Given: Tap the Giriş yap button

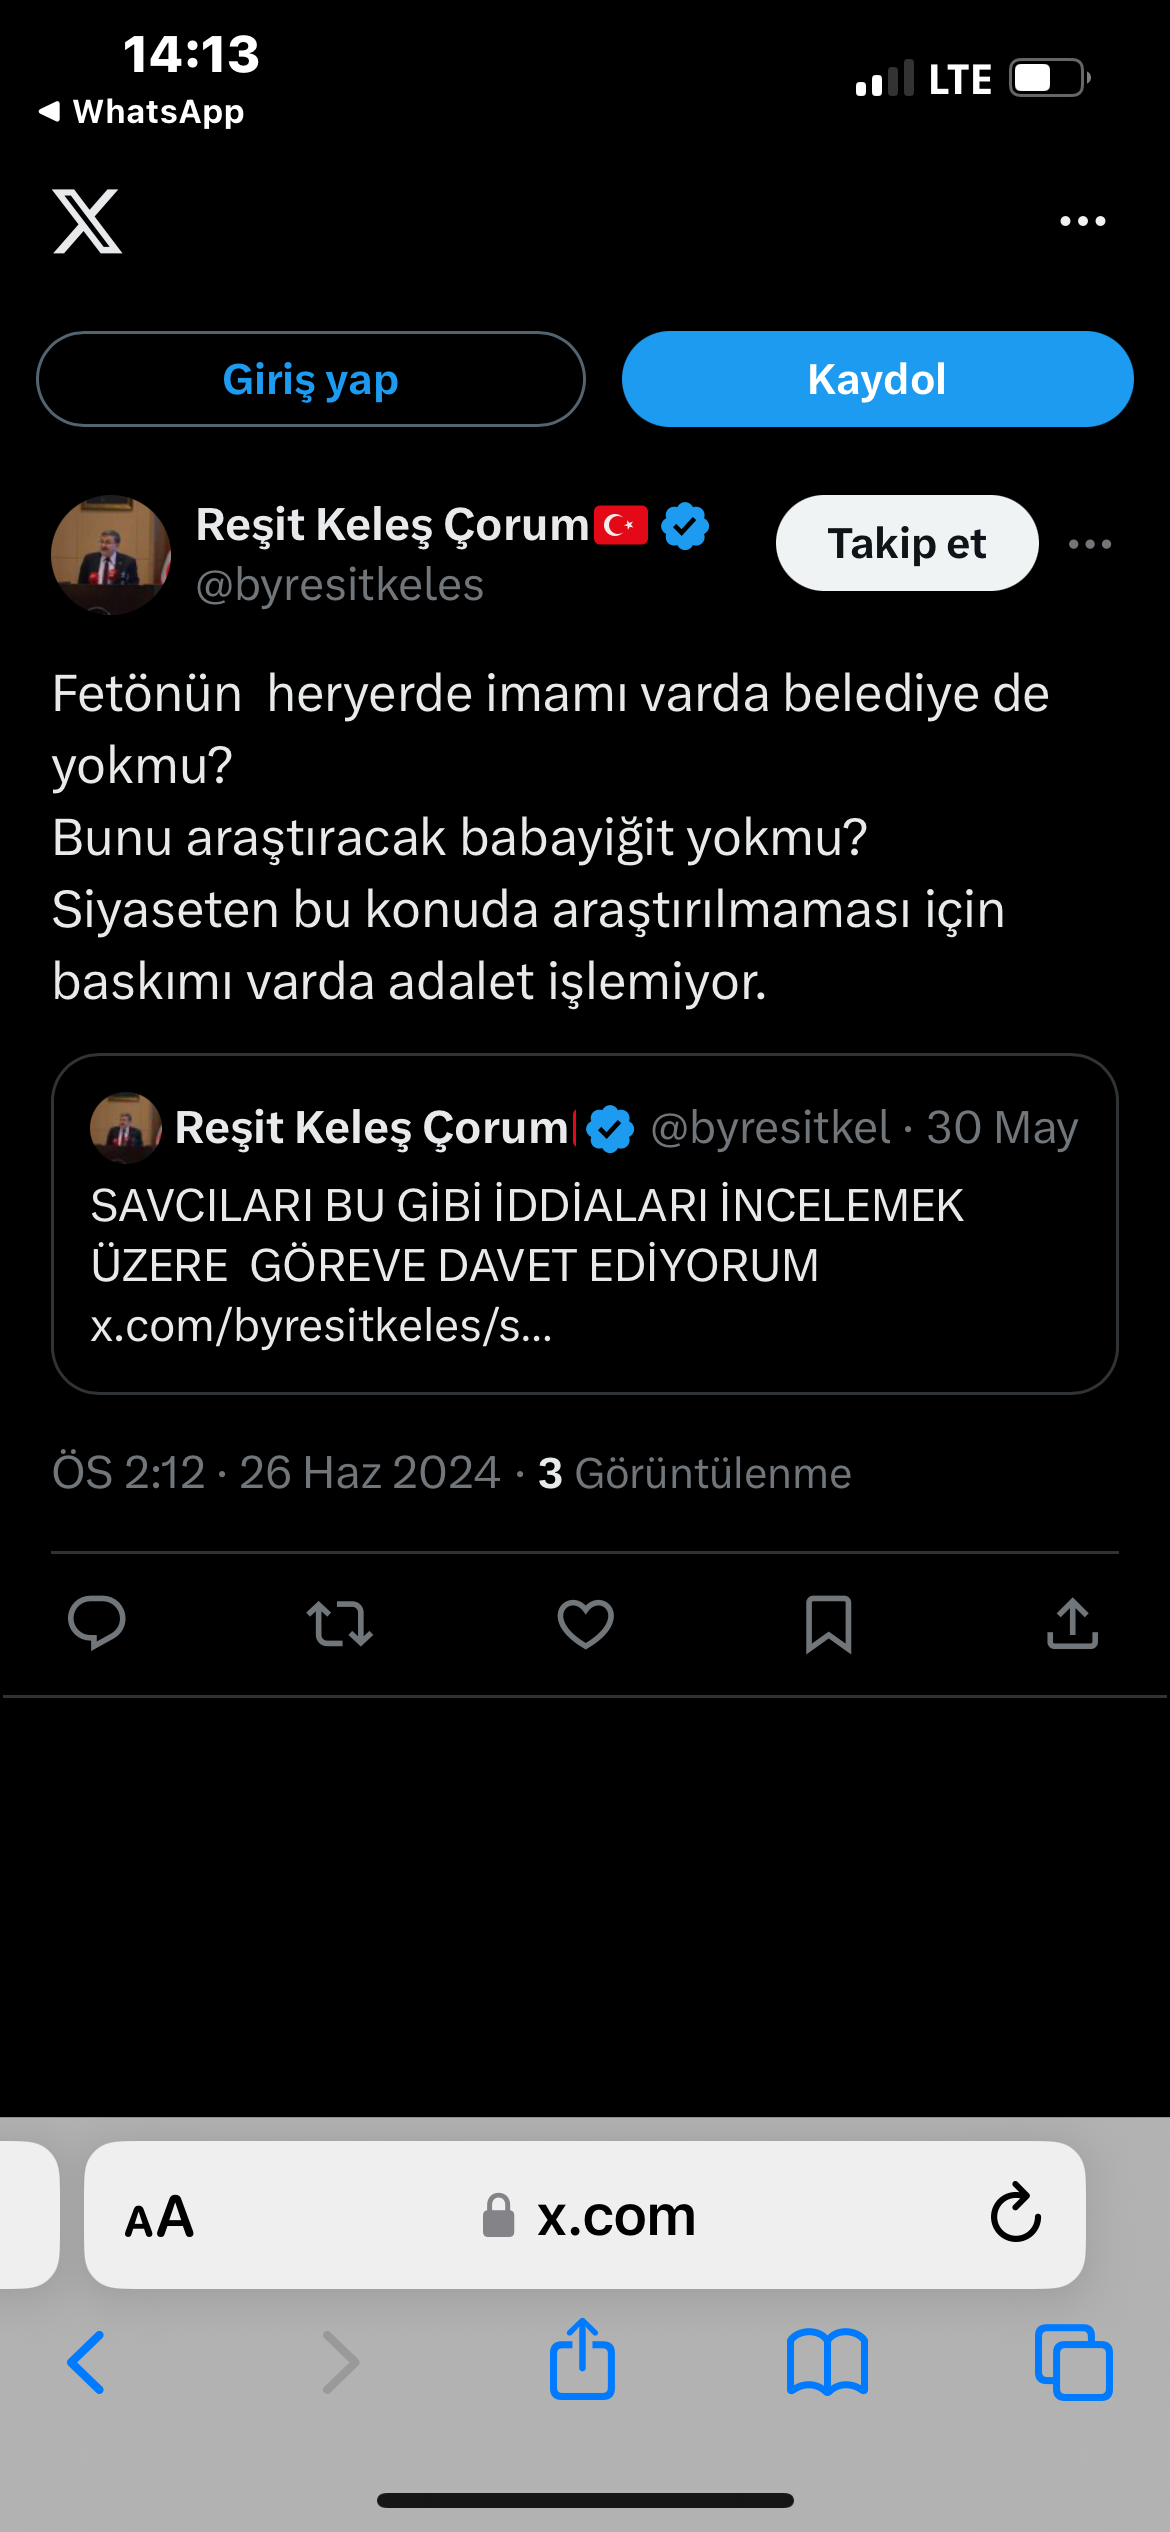Looking at the screenshot, I should tap(311, 380).
